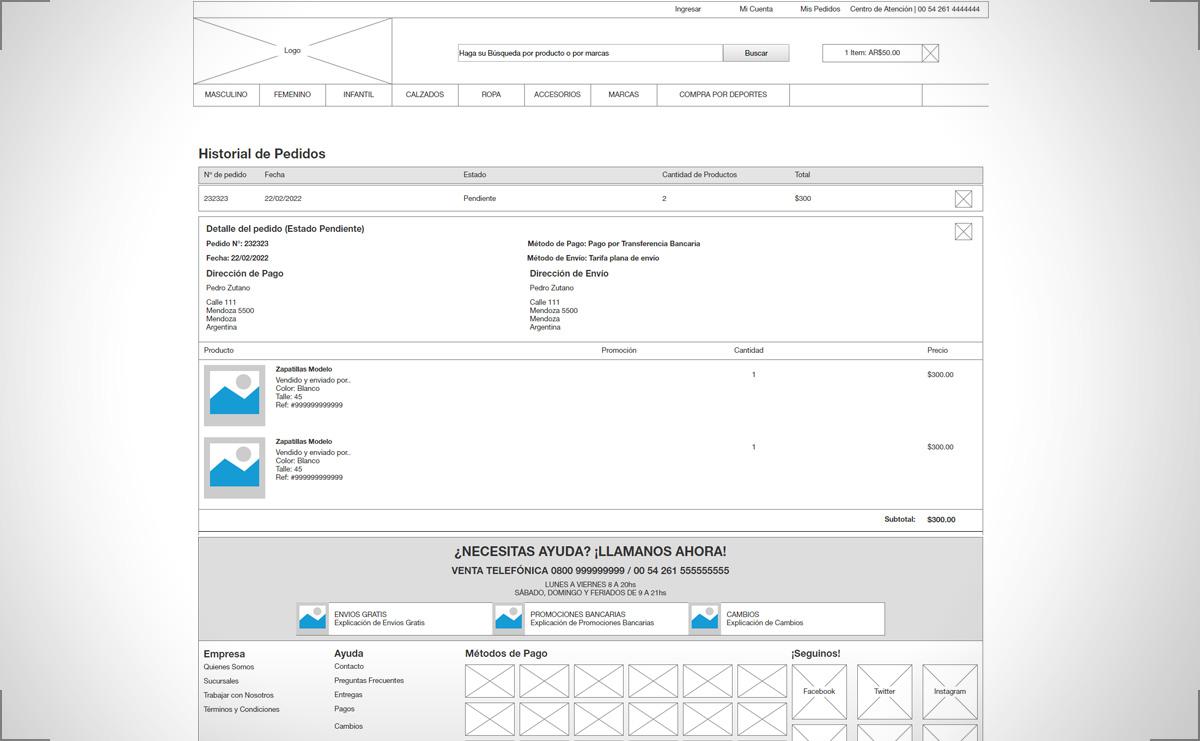Click the Promociones Bancarias image icon
Image resolution: width=1200 pixels, height=741 pixels.
(509, 619)
